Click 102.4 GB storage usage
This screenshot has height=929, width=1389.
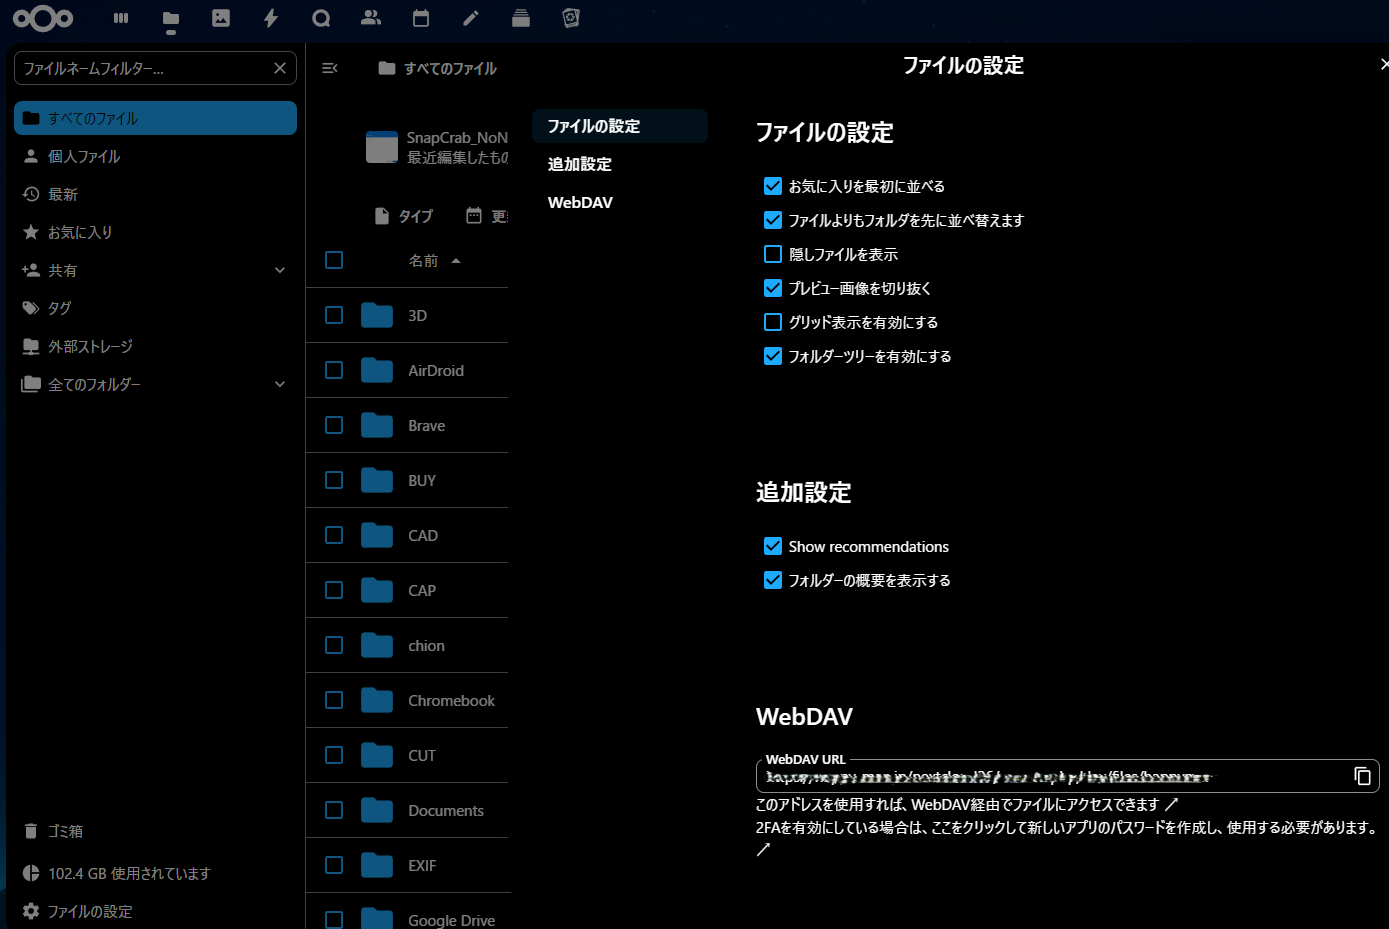155,873
